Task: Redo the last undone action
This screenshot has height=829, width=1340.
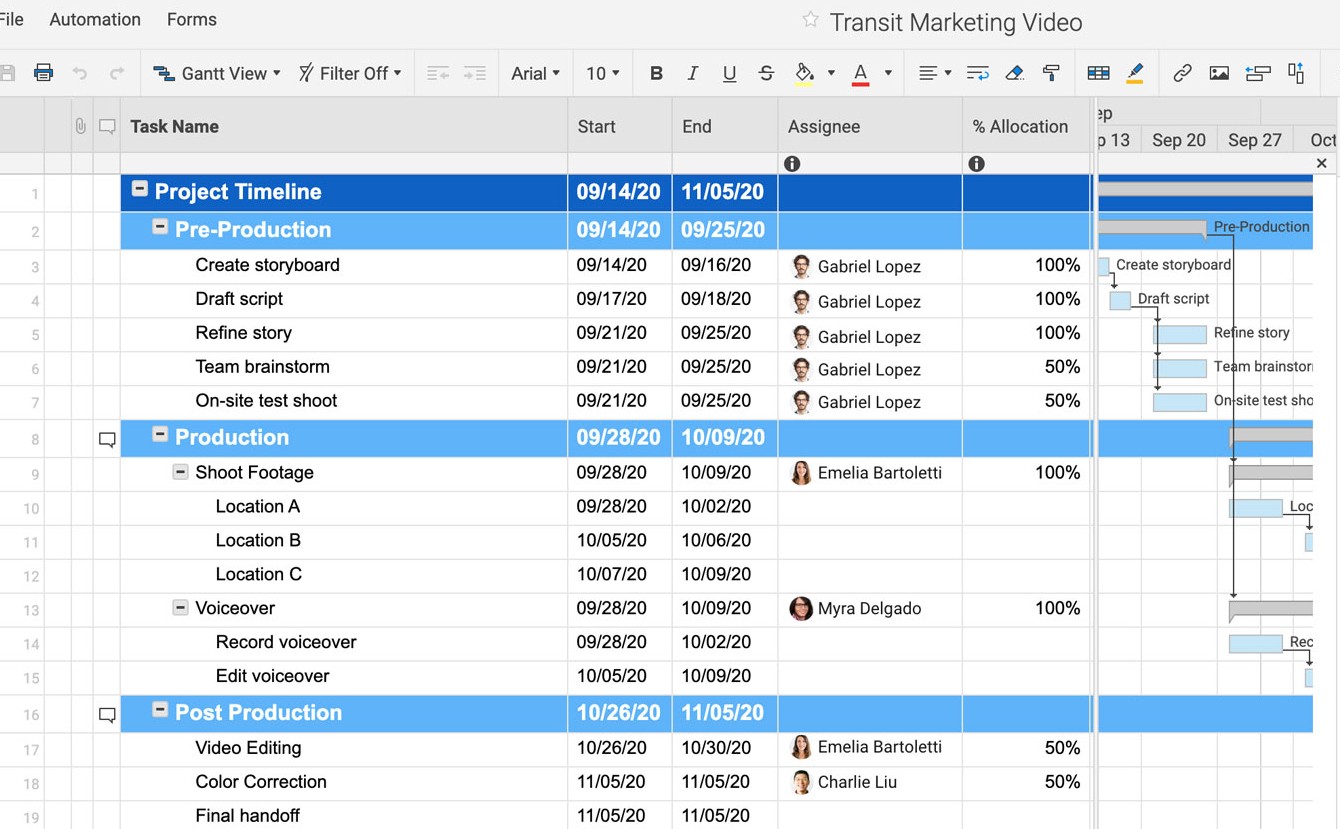Action: [x=117, y=73]
